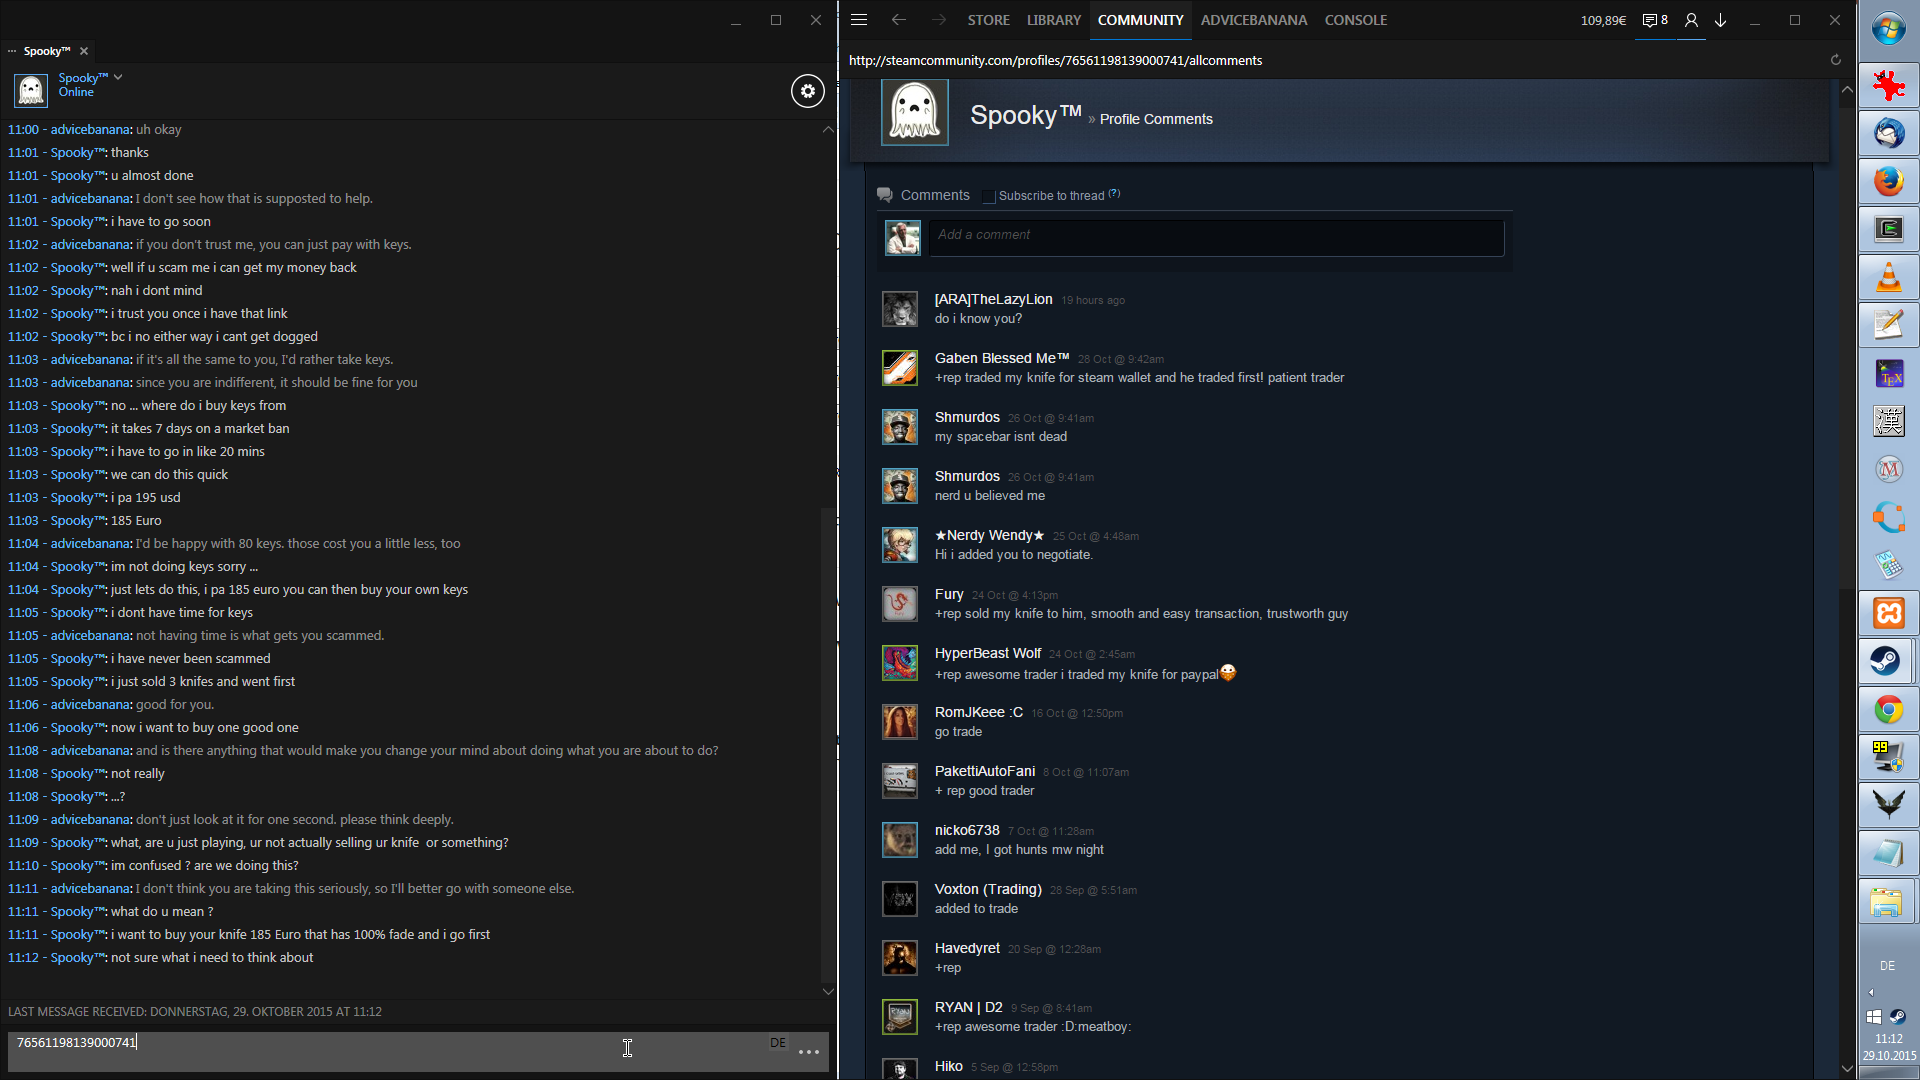Image resolution: width=1920 pixels, height=1080 pixels.
Task: Click the Steam hamburger menu icon
Action: (859, 20)
